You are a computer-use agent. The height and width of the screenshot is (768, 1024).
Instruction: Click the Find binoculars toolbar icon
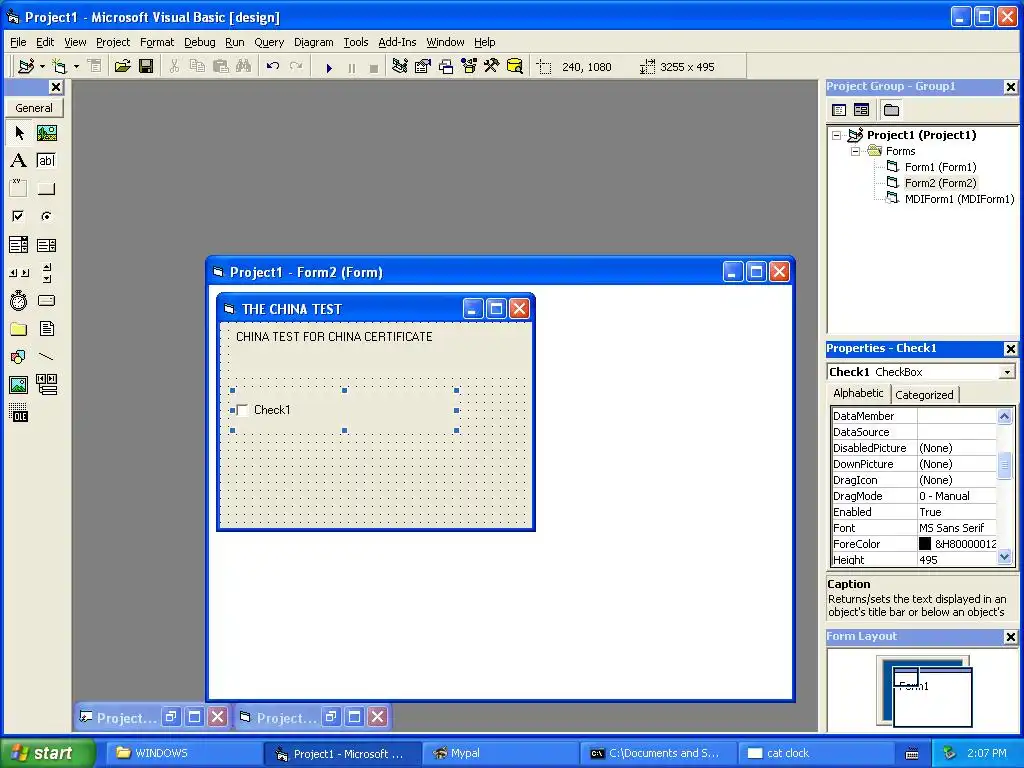[243, 67]
